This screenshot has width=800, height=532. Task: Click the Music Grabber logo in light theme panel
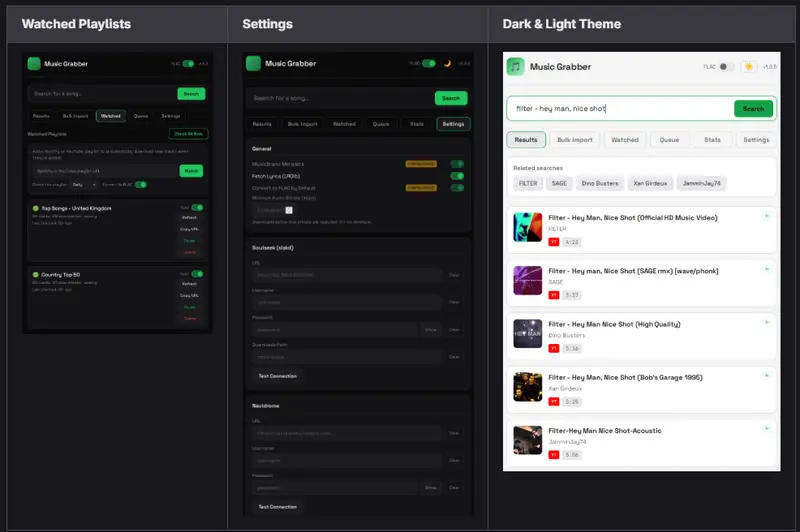515,67
